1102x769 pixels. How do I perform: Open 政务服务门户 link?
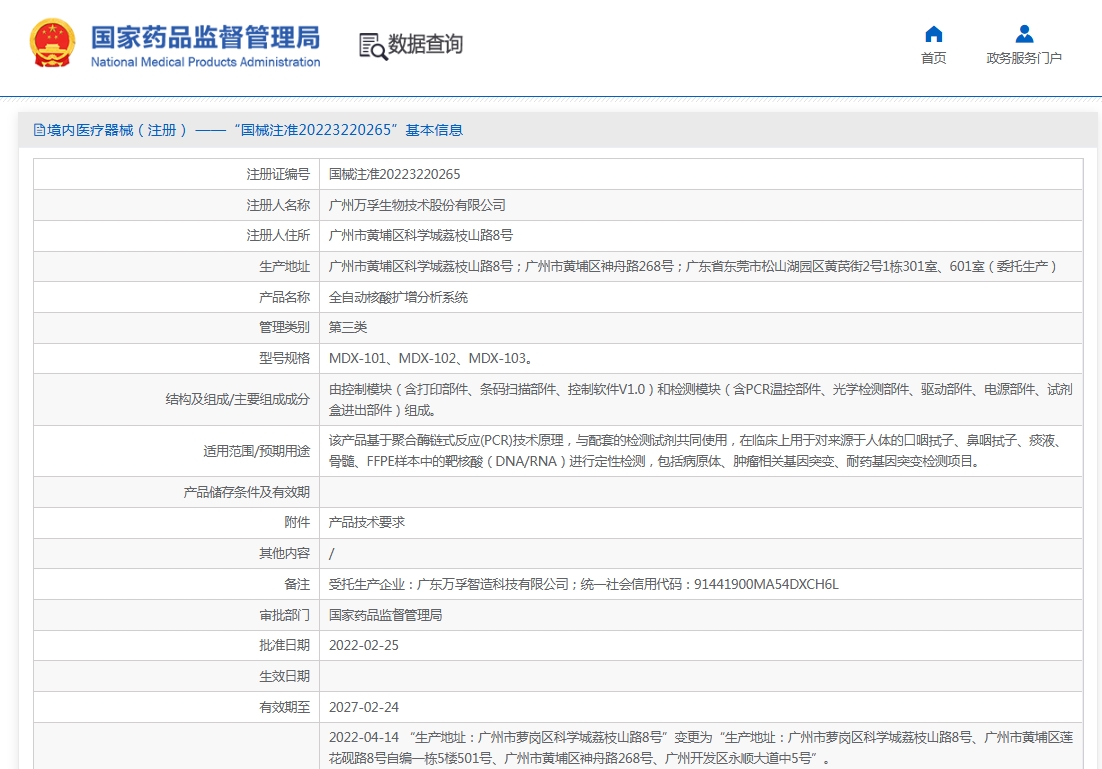click(x=1024, y=58)
